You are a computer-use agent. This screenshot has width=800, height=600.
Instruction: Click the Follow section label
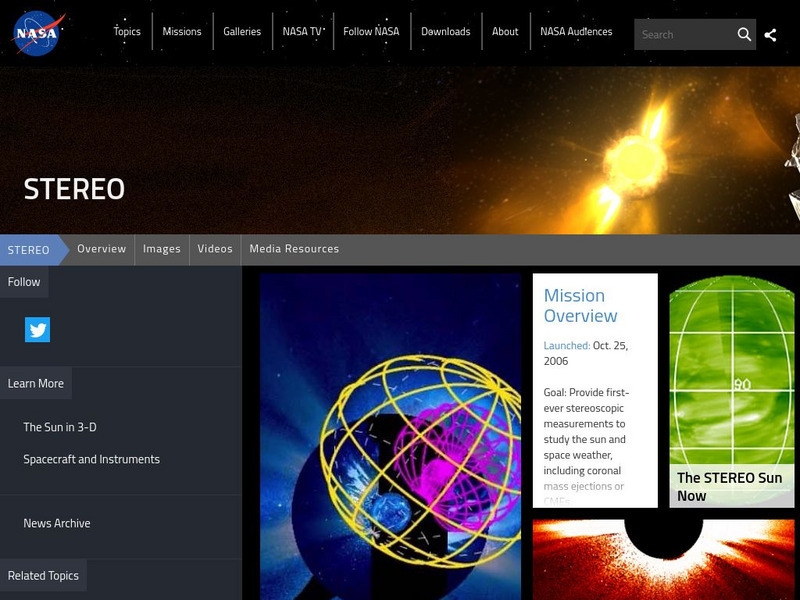click(24, 282)
